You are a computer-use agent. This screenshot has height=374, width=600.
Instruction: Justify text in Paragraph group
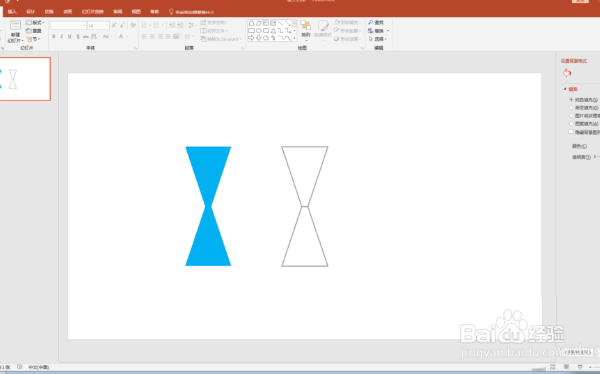click(168, 36)
